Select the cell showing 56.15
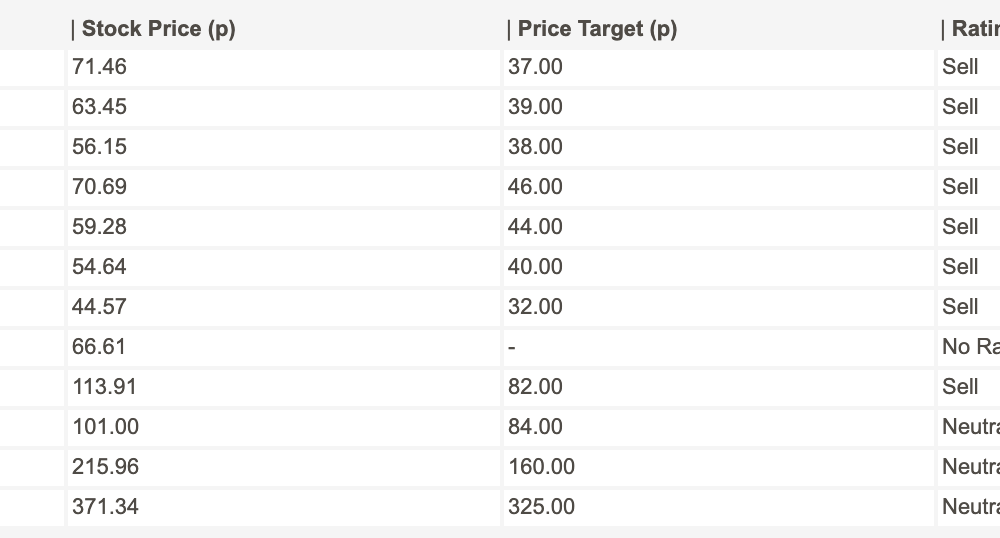The width and height of the screenshot is (1000, 538). [x=283, y=147]
